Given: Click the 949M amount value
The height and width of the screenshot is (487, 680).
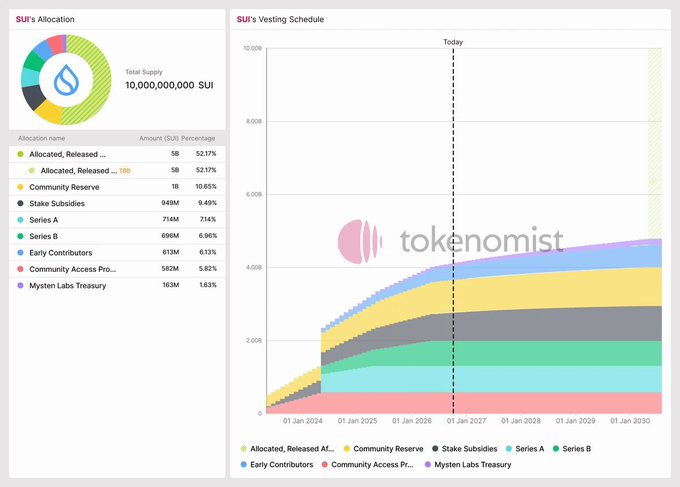Looking at the screenshot, I should coord(170,203).
